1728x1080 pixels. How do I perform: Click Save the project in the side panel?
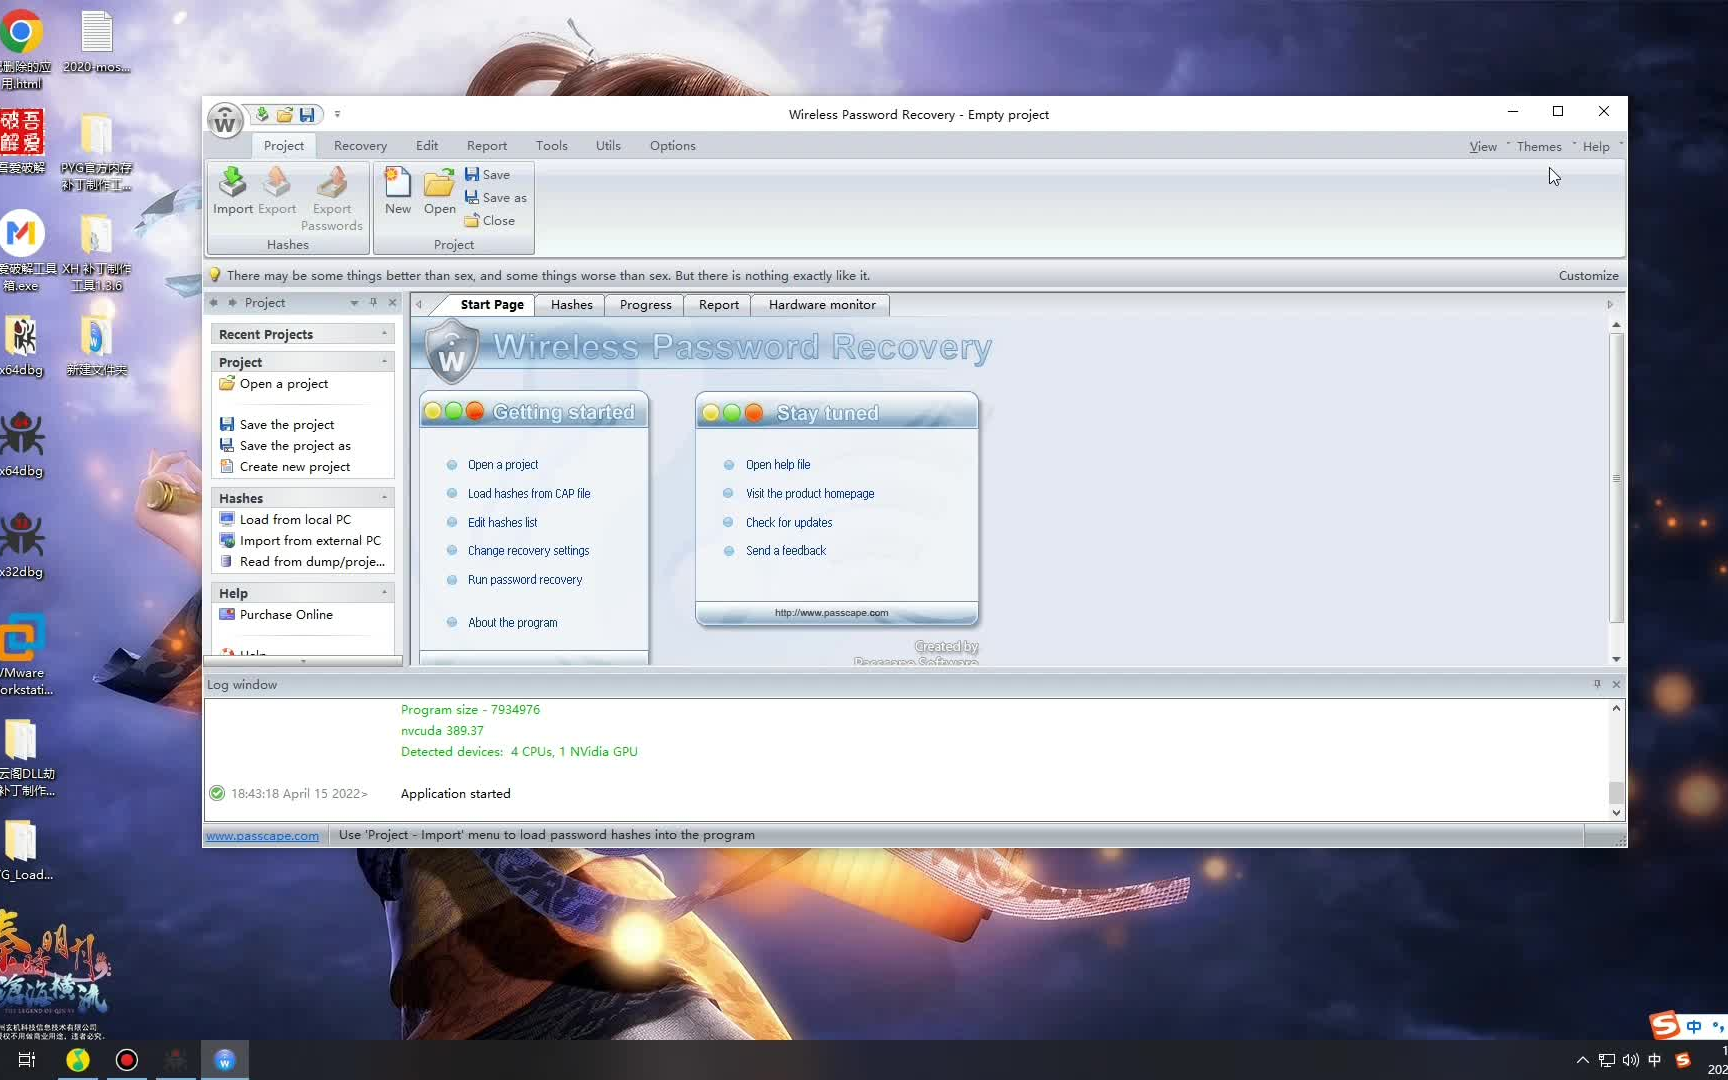pos(286,425)
